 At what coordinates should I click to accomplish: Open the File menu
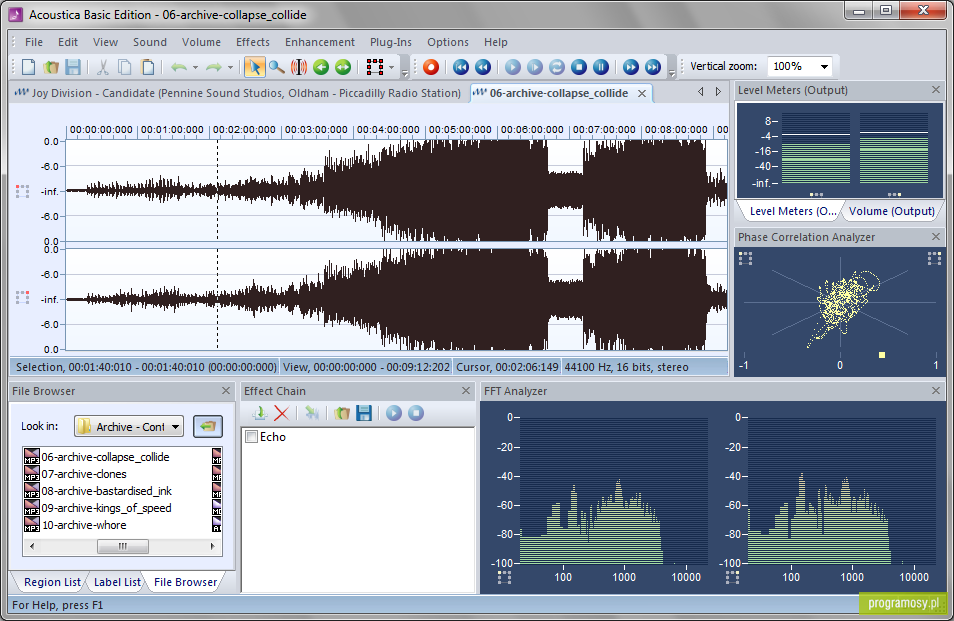[34, 42]
